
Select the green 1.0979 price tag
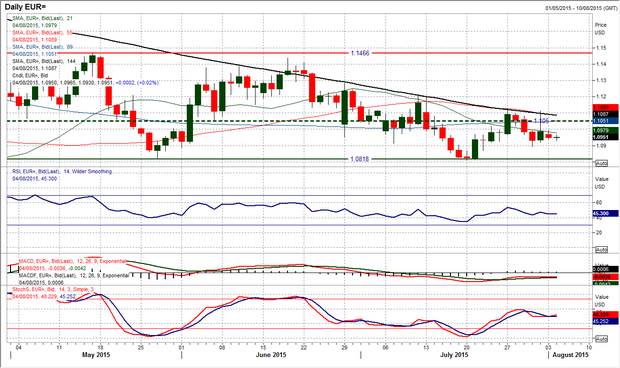605,130
